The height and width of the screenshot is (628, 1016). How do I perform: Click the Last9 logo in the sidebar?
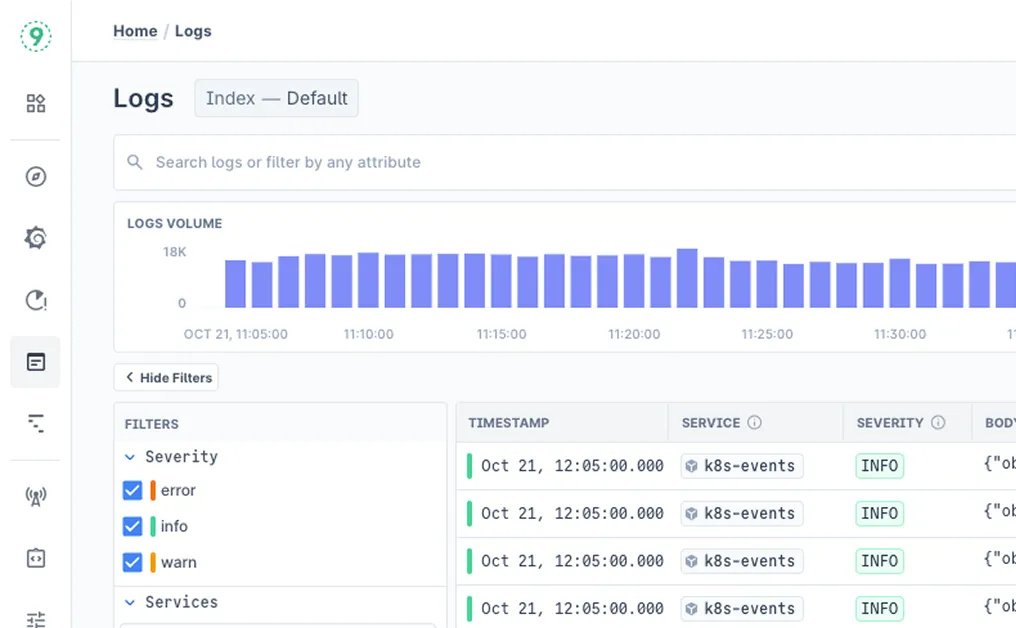(35, 36)
